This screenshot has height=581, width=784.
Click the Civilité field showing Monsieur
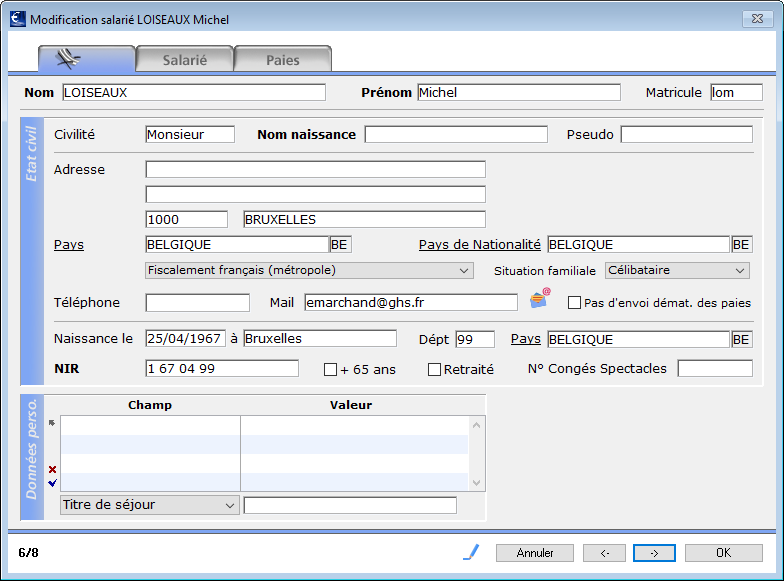tap(190, 134)
